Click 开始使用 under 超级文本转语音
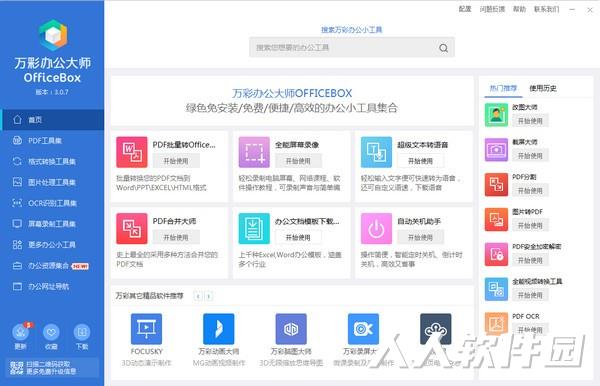Screen dimensions: 600x386 [420, 161]
